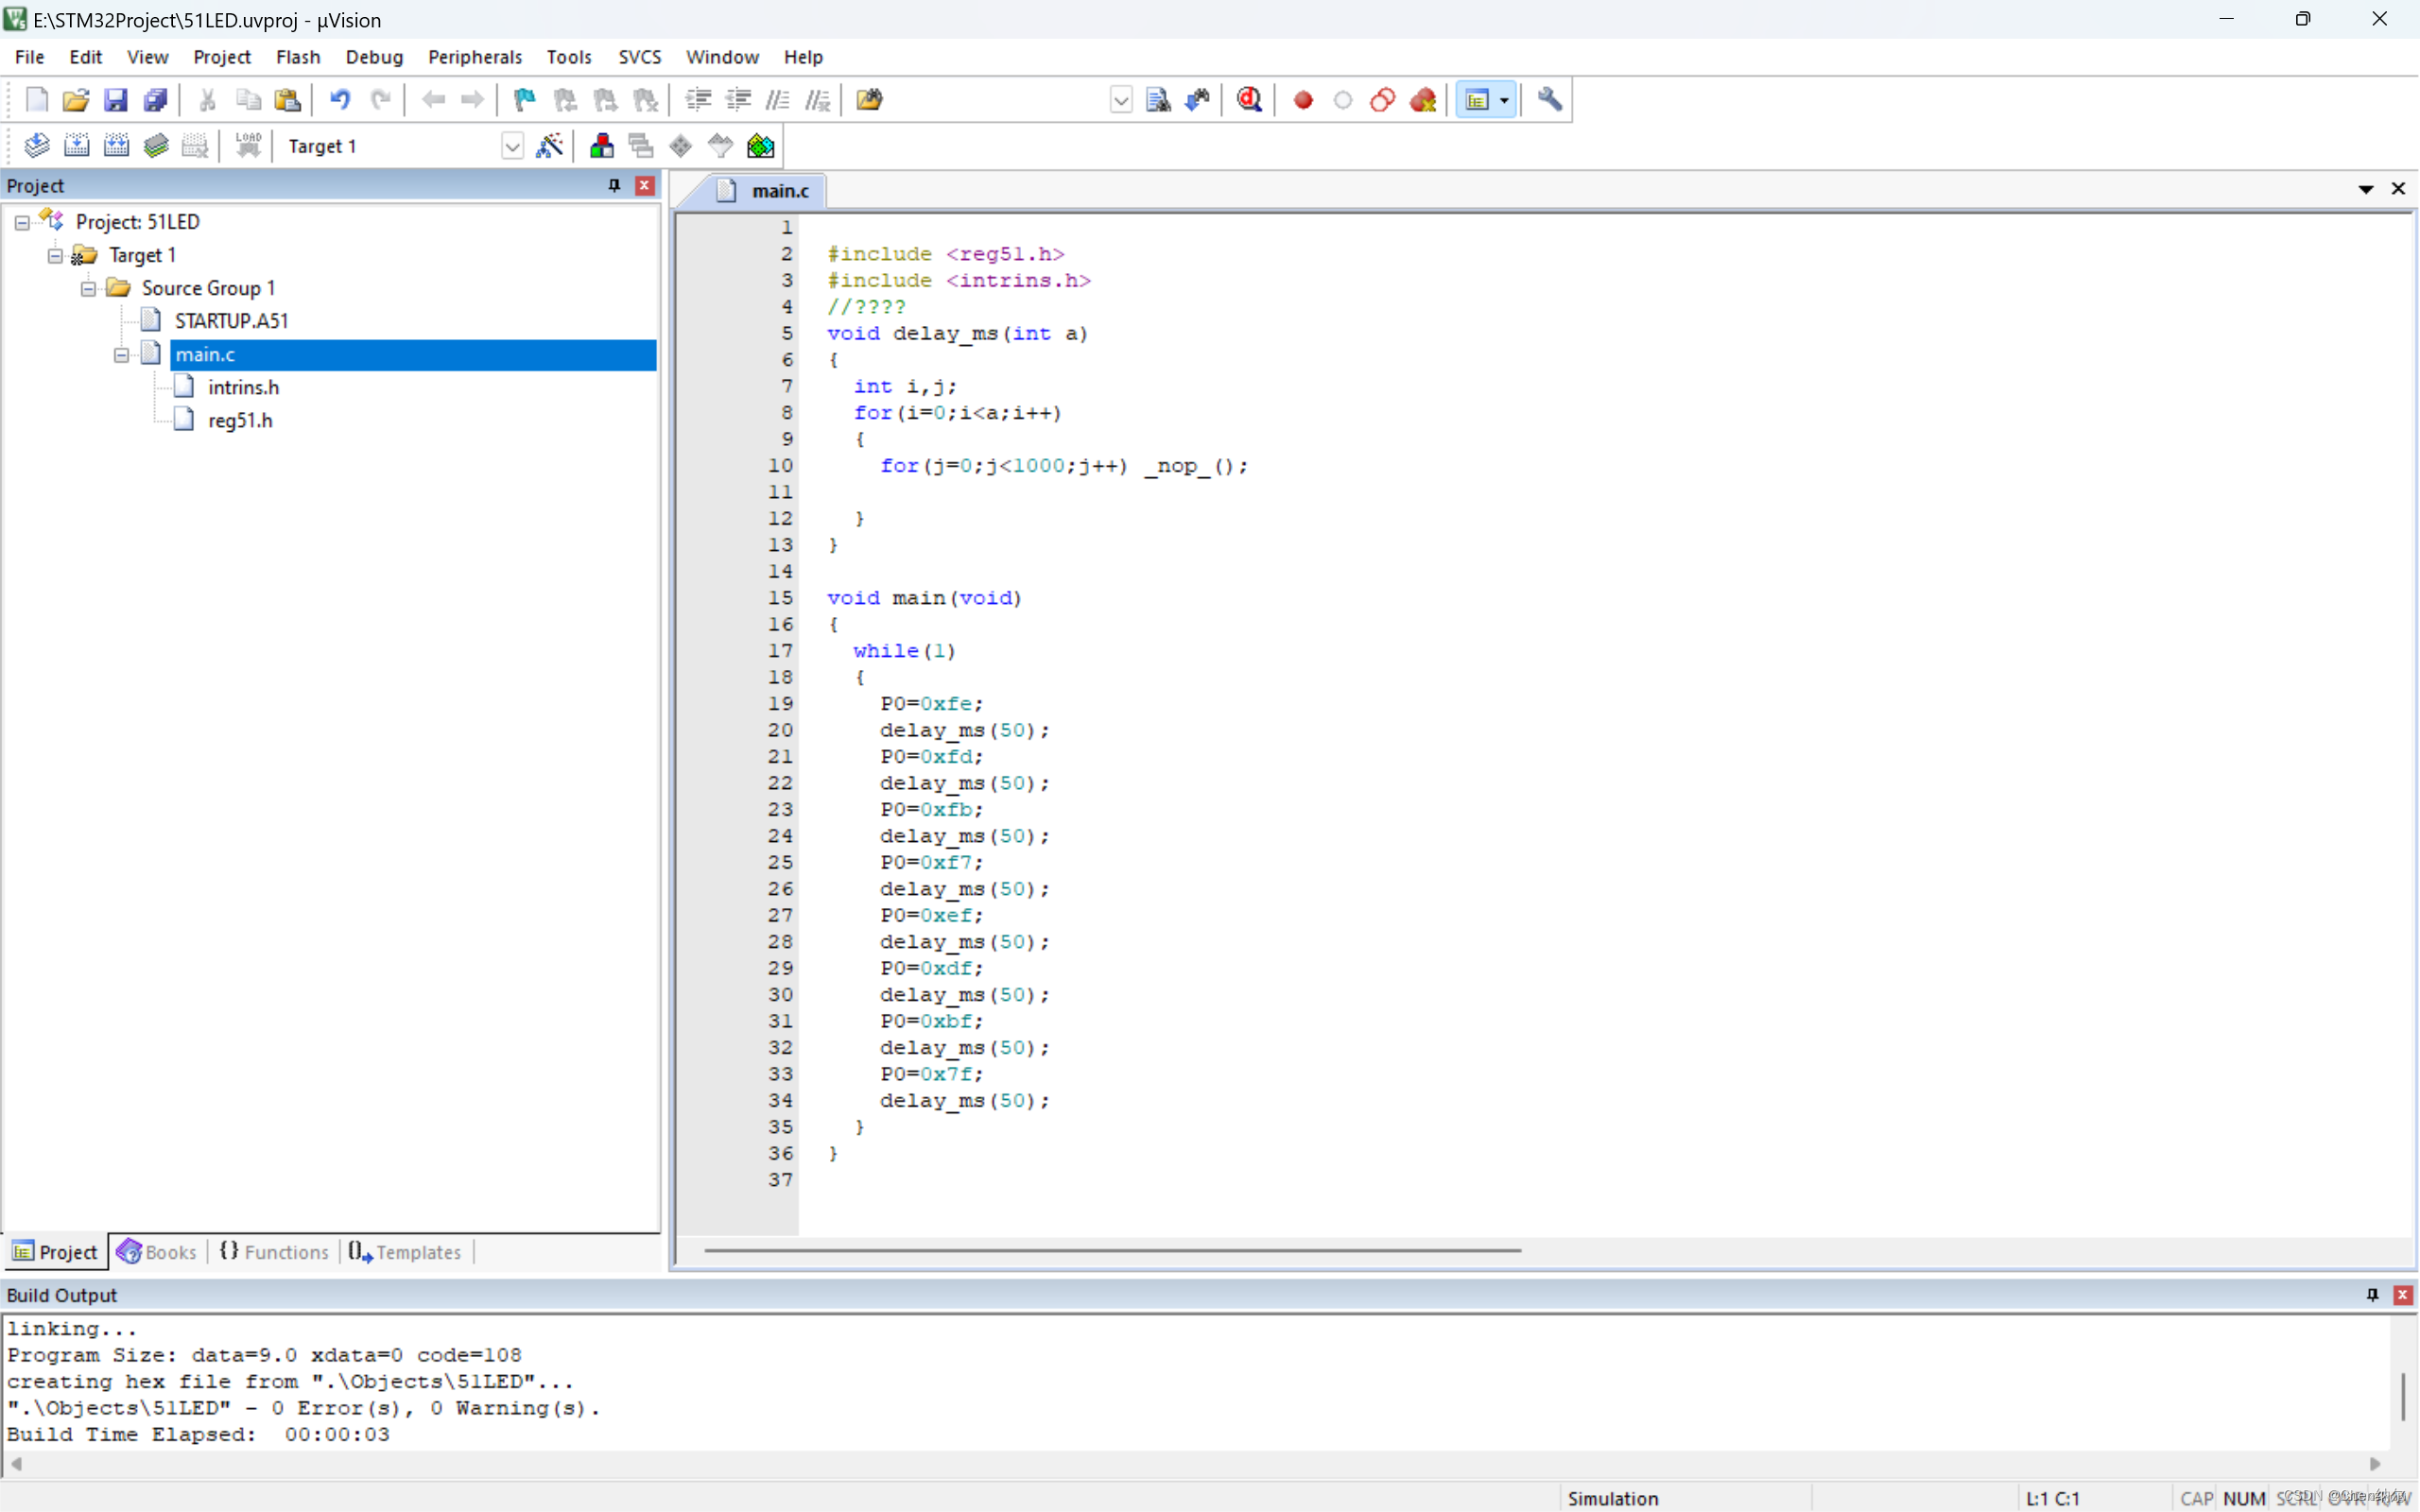The height and width of the screenshot is (1512, 2420).
Task: Click the Configuration wrench icon
Action: click(1549, 100)
